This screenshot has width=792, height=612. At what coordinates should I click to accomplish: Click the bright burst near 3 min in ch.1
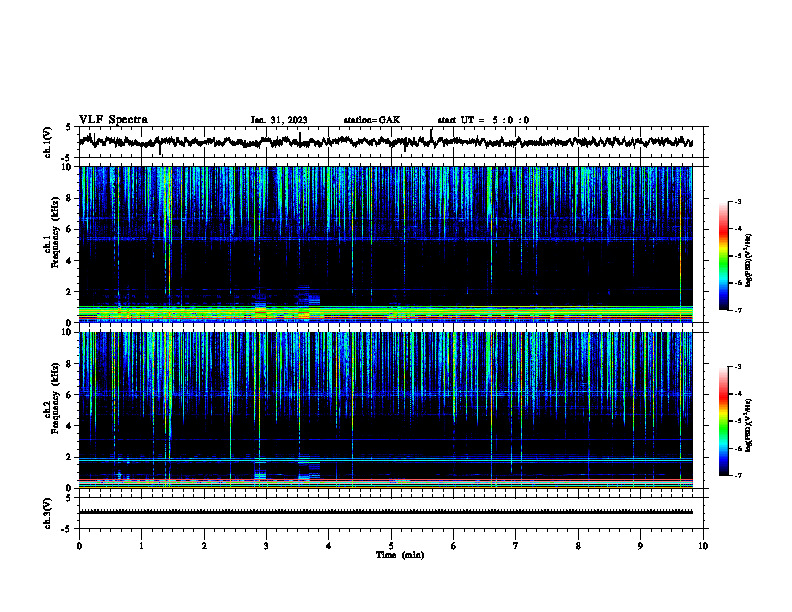[x=260, y=310]
